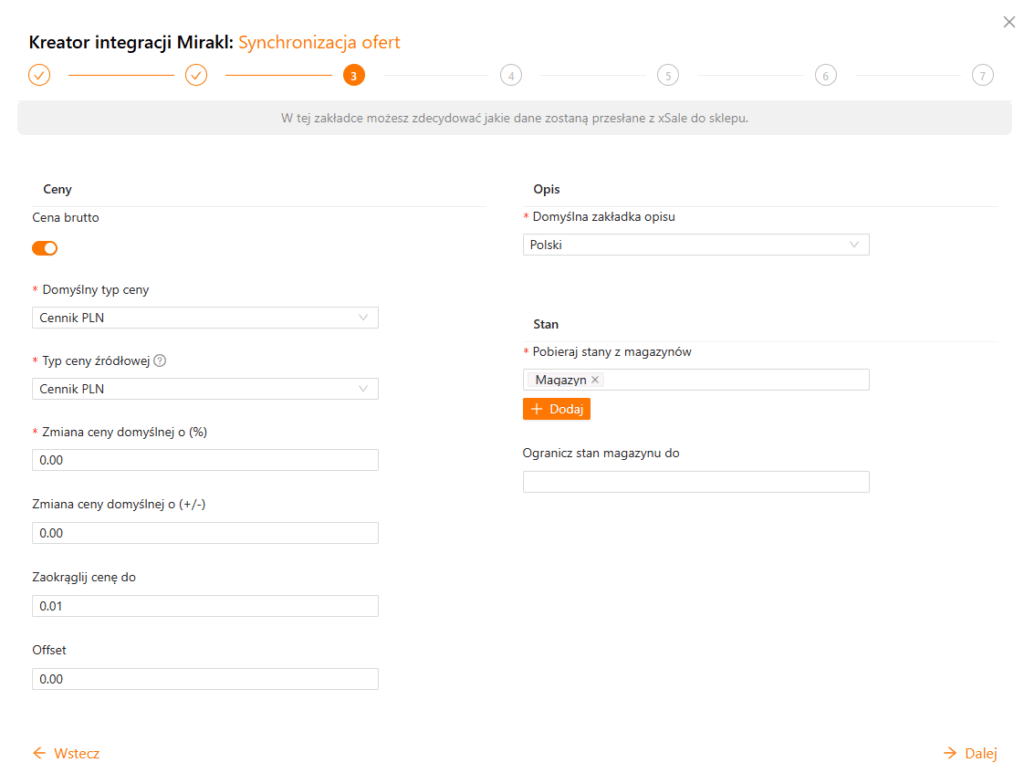Jump to wizard step 7
The width and height of the screenshot is (1024, 783).
(982, 75)
